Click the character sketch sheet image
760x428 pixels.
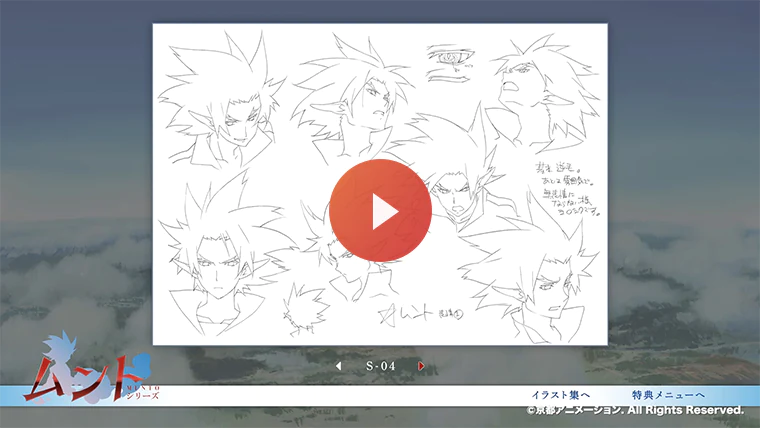pos(380,184)
